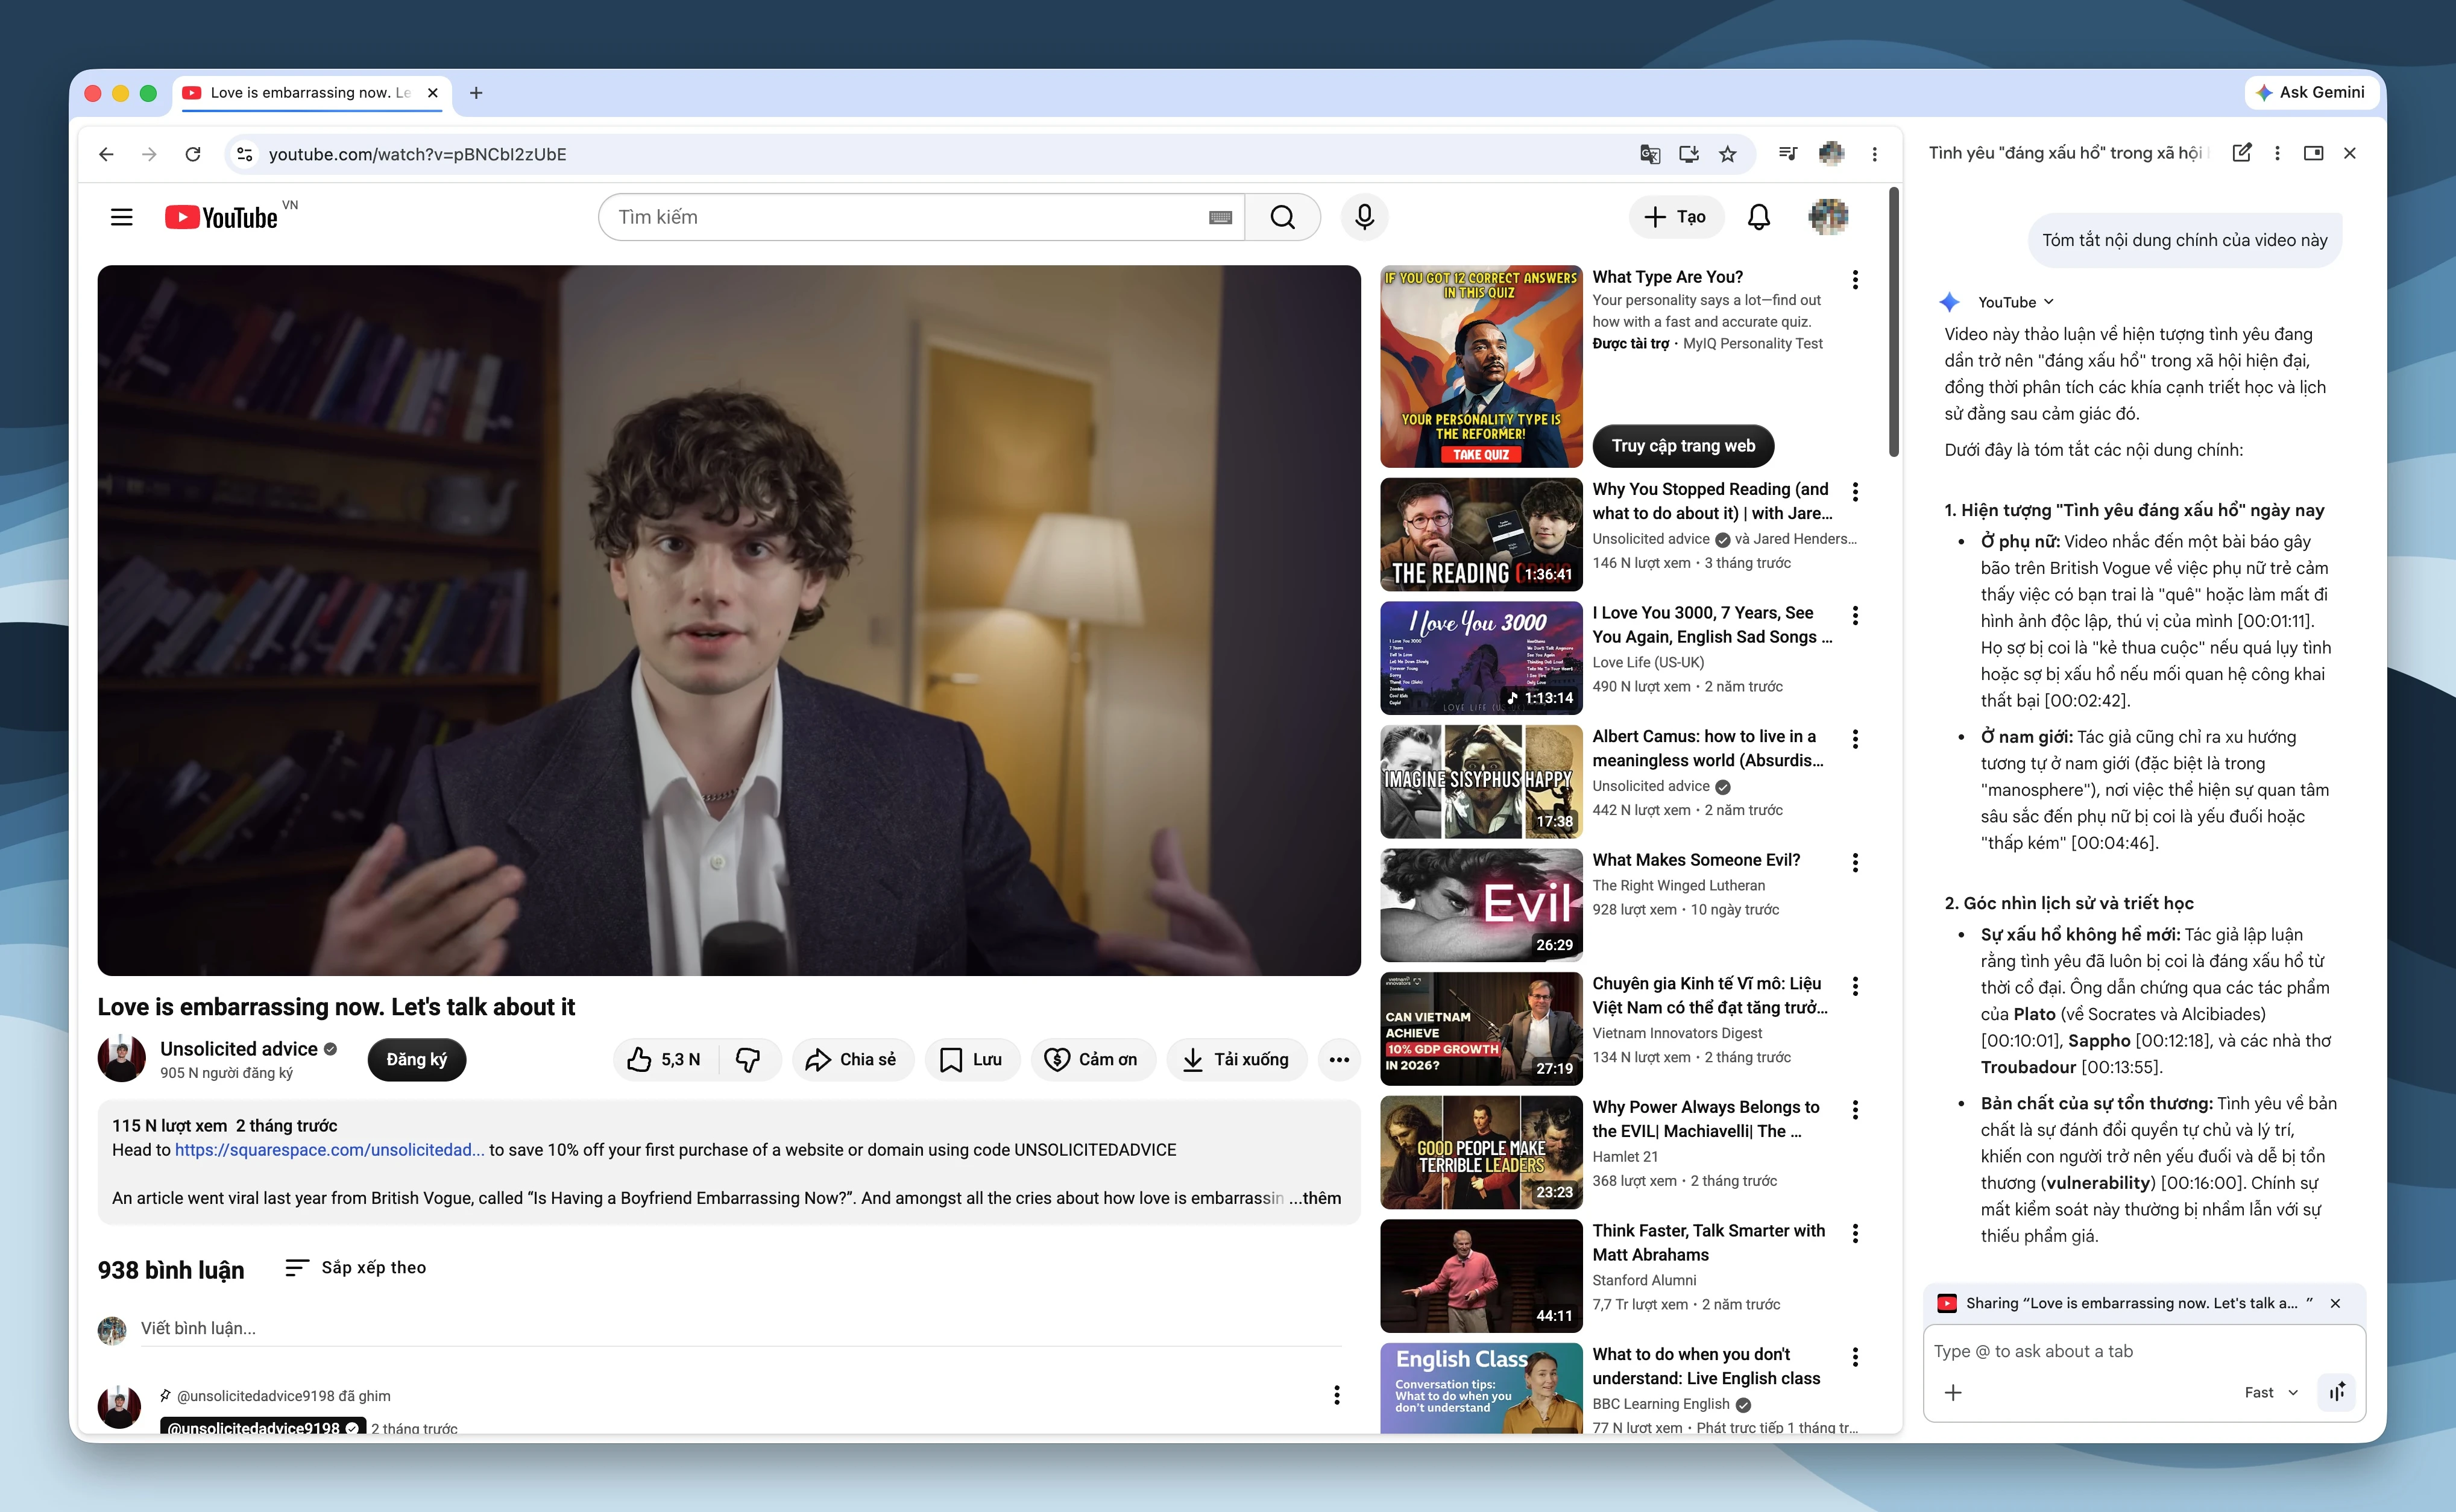This screenshot has width=2456, height=1512.
Task: Toggle the bookmark star in the address bar
Action: [x=1729, y=154]
